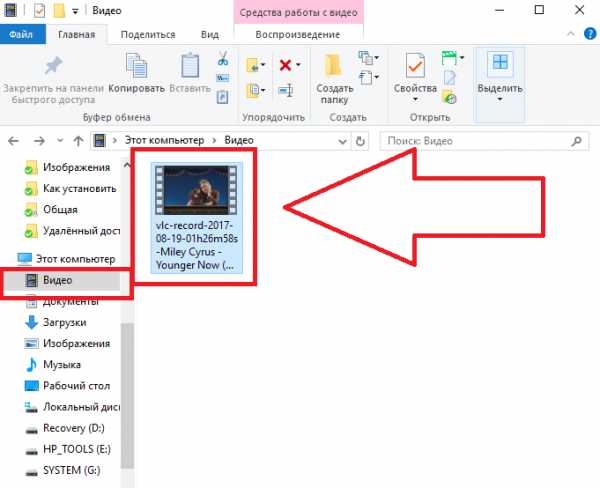Click the Quick Access new folder icon
Screen dimensions: 600x488
pyautogui.click(x=59, y=11)
